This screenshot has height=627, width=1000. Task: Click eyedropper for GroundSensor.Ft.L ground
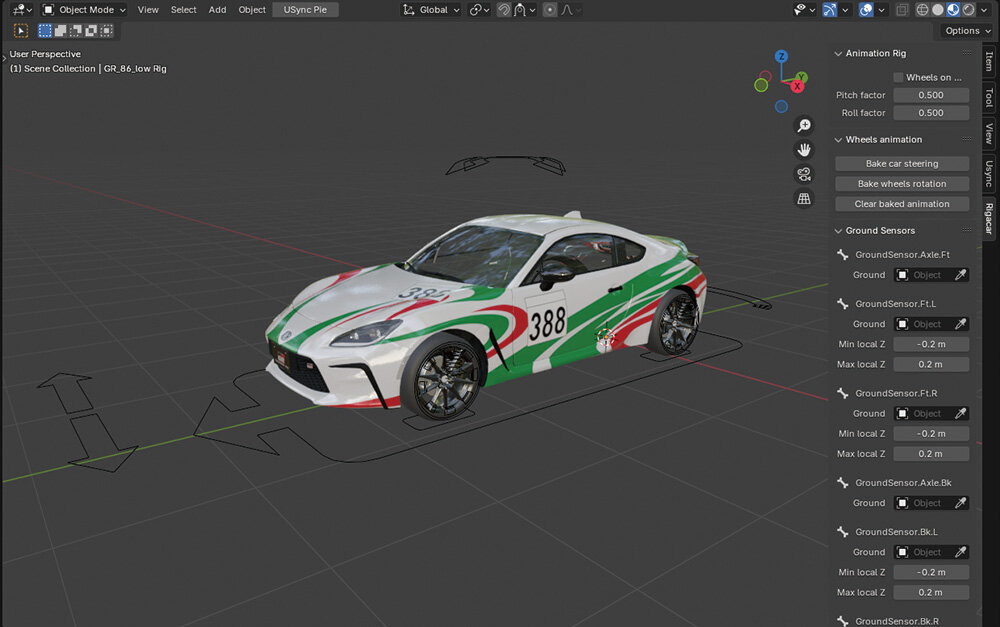[x=960, y=324]
